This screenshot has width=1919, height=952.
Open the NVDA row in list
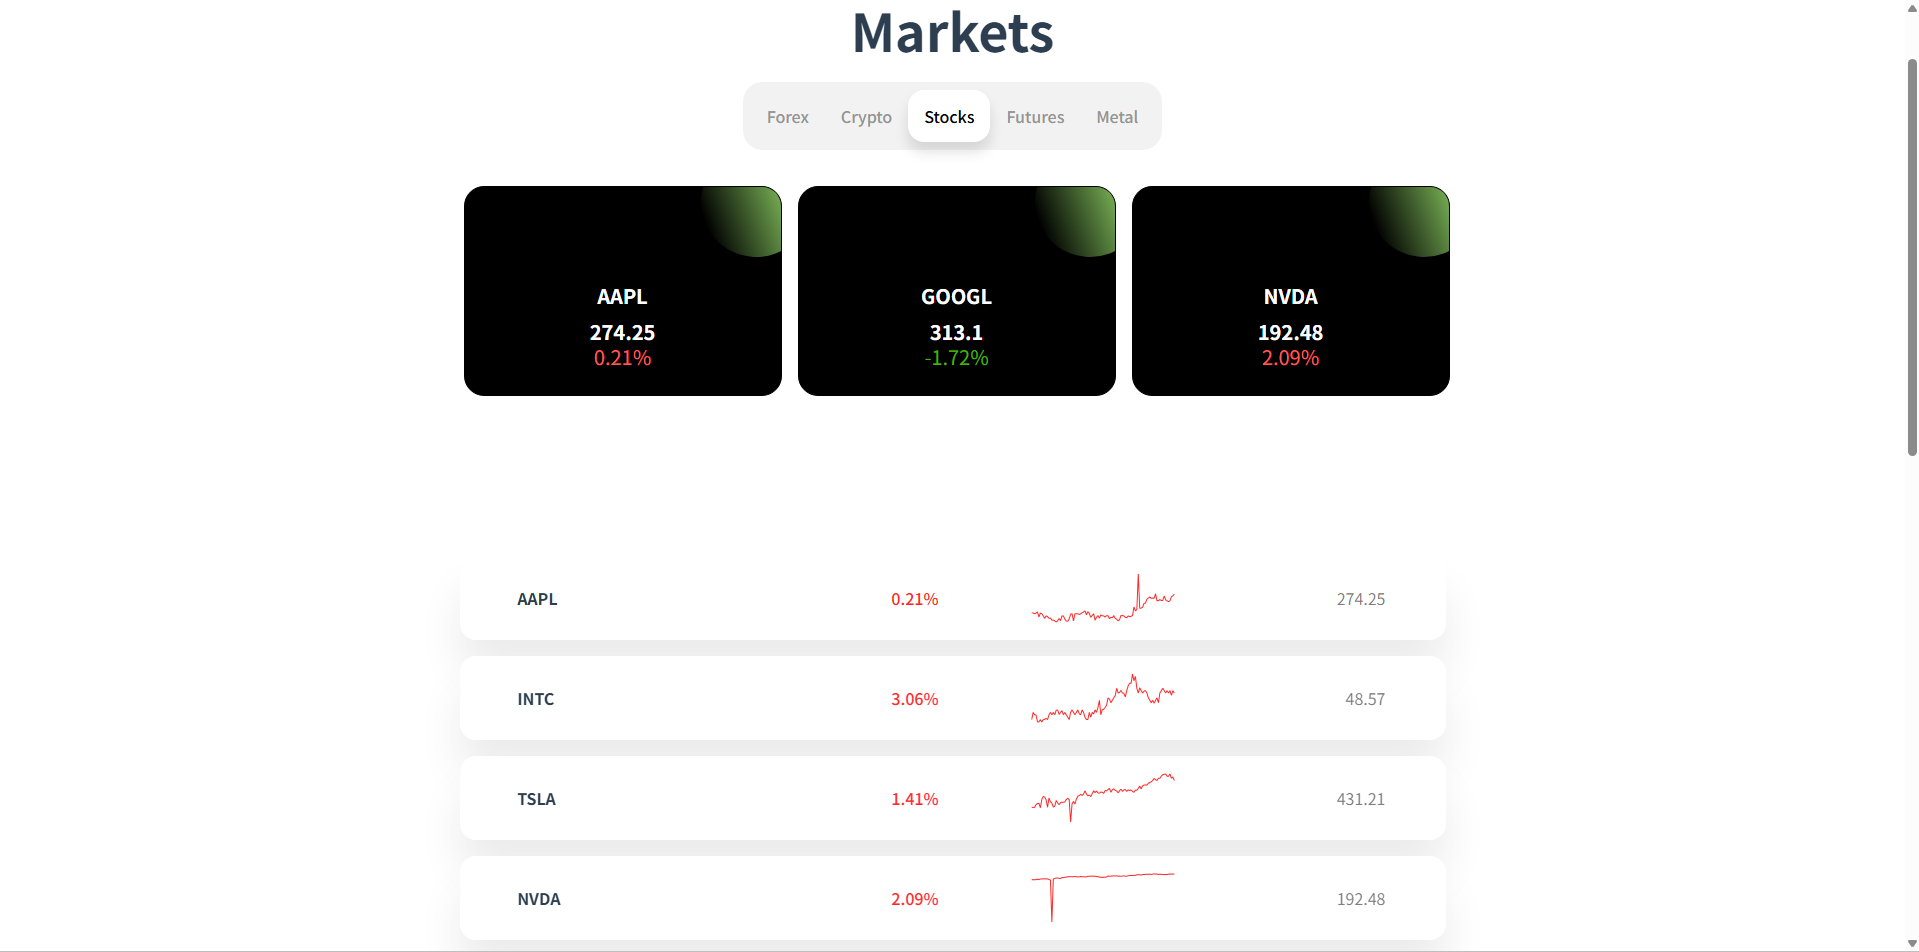point(539,899)
